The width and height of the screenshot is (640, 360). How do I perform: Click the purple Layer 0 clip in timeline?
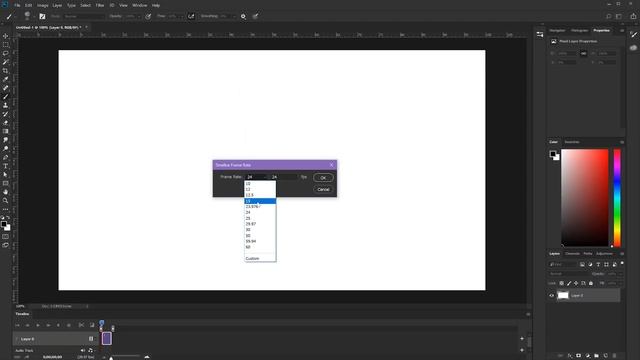tap(107, 338)
